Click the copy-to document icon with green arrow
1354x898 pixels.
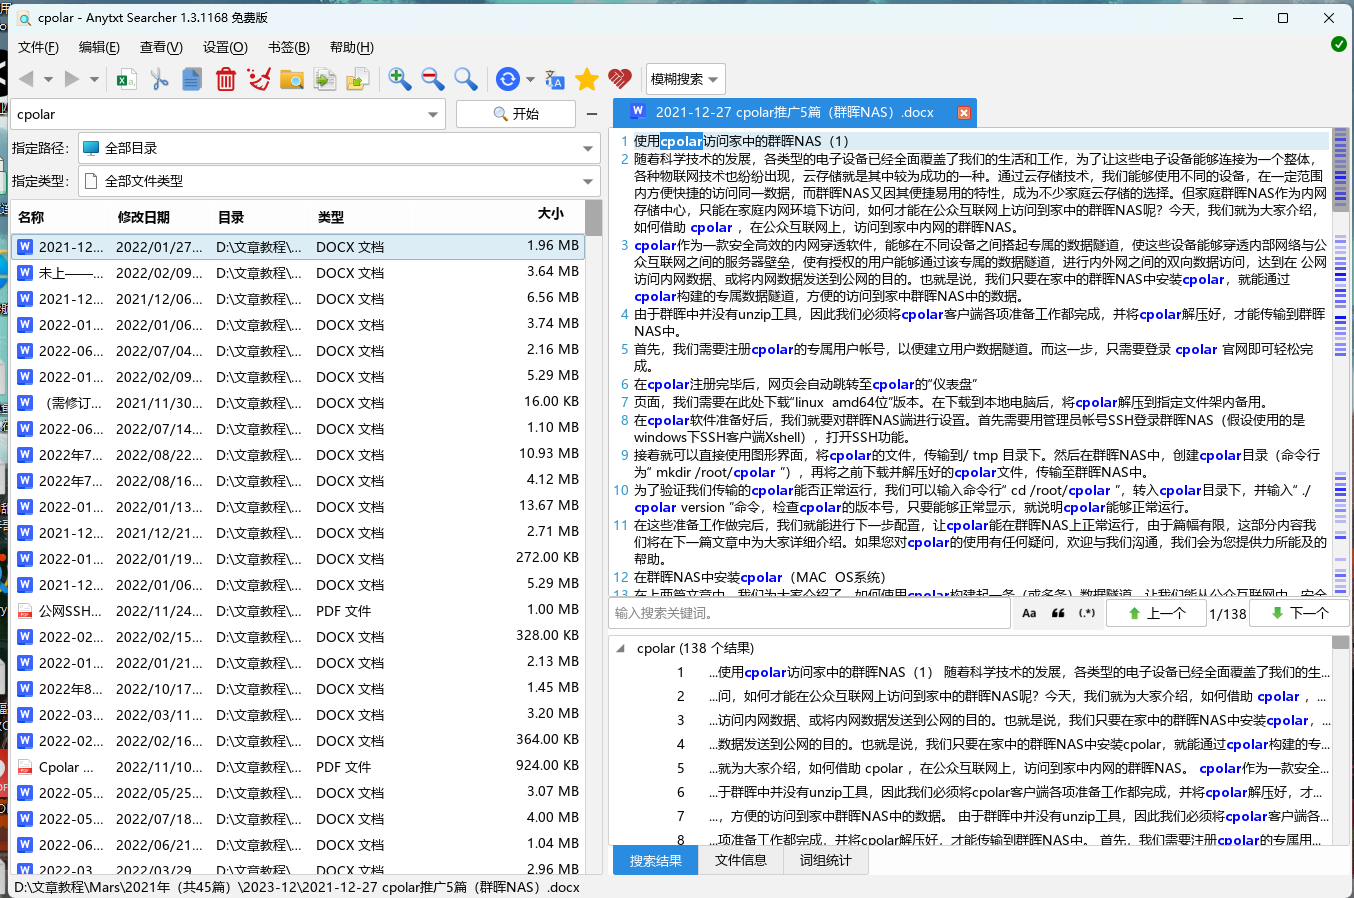(325, 79)
